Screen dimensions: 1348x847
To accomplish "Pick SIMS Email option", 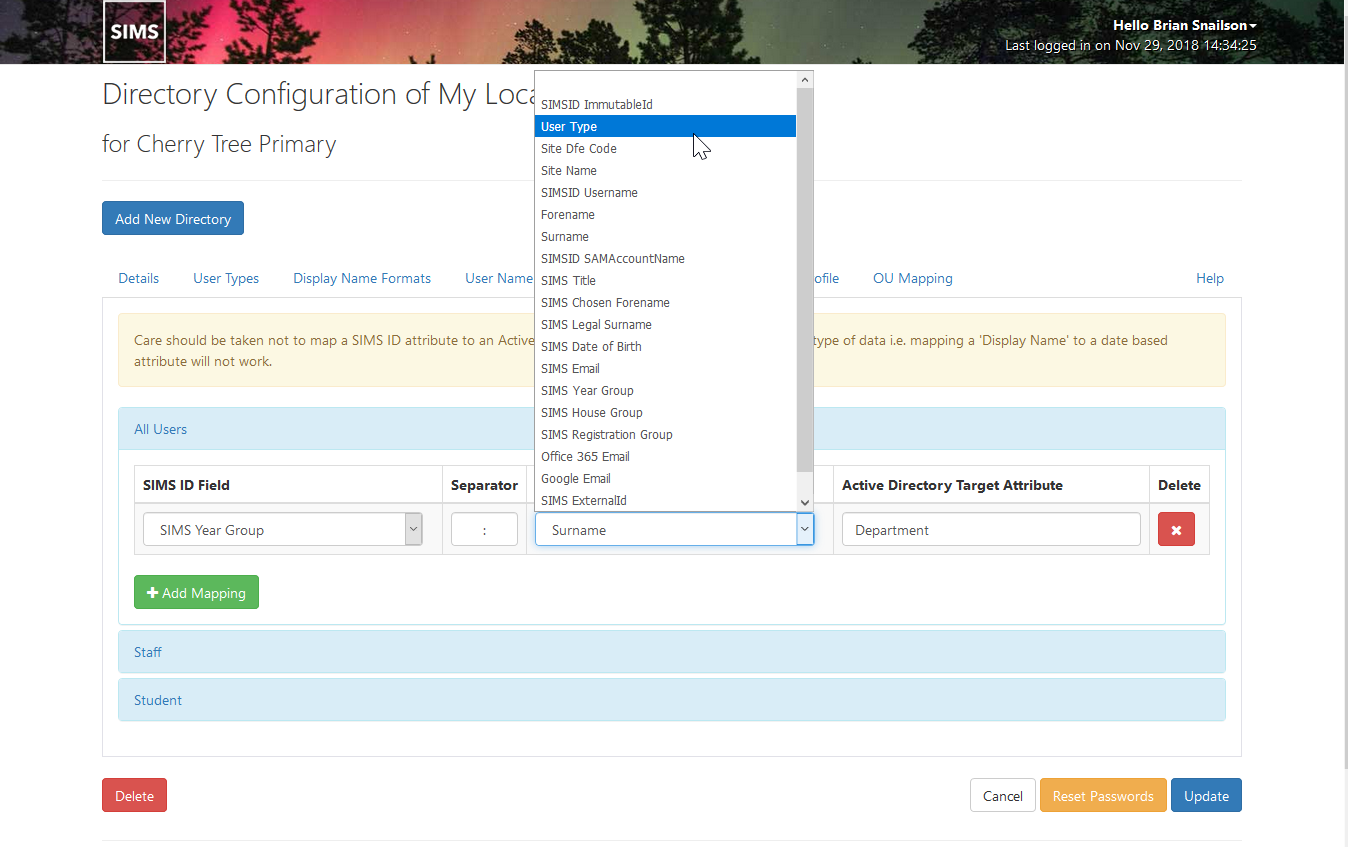I will tap(665, 368).
